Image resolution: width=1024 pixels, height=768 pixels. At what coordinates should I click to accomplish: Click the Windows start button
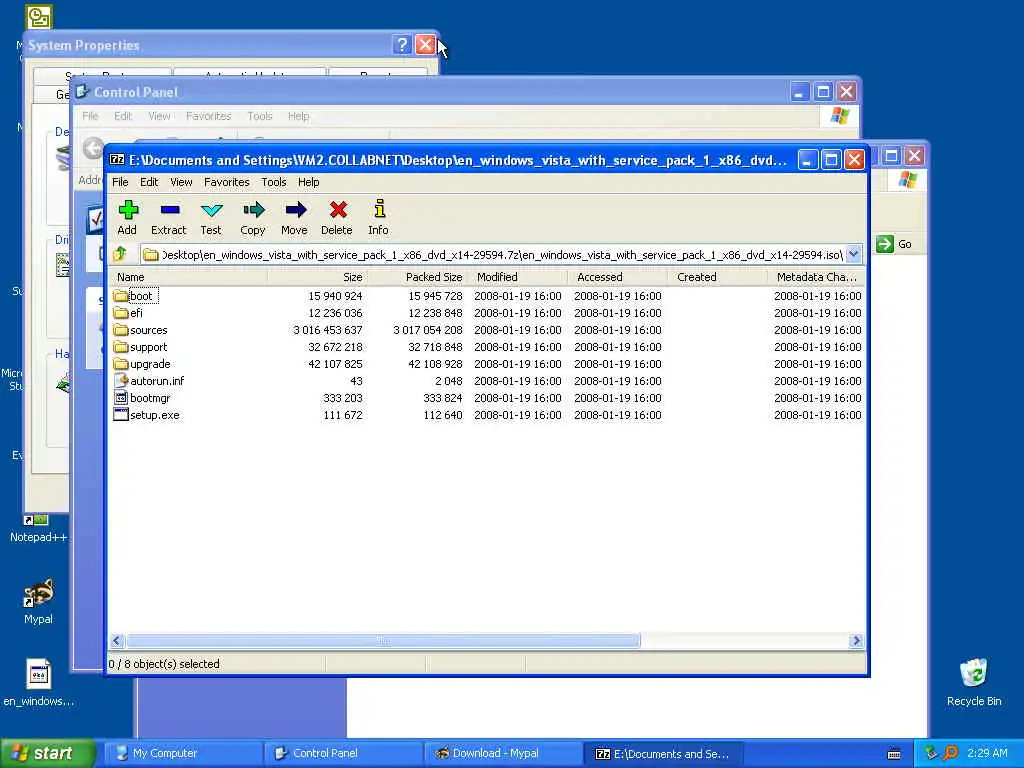47,754
